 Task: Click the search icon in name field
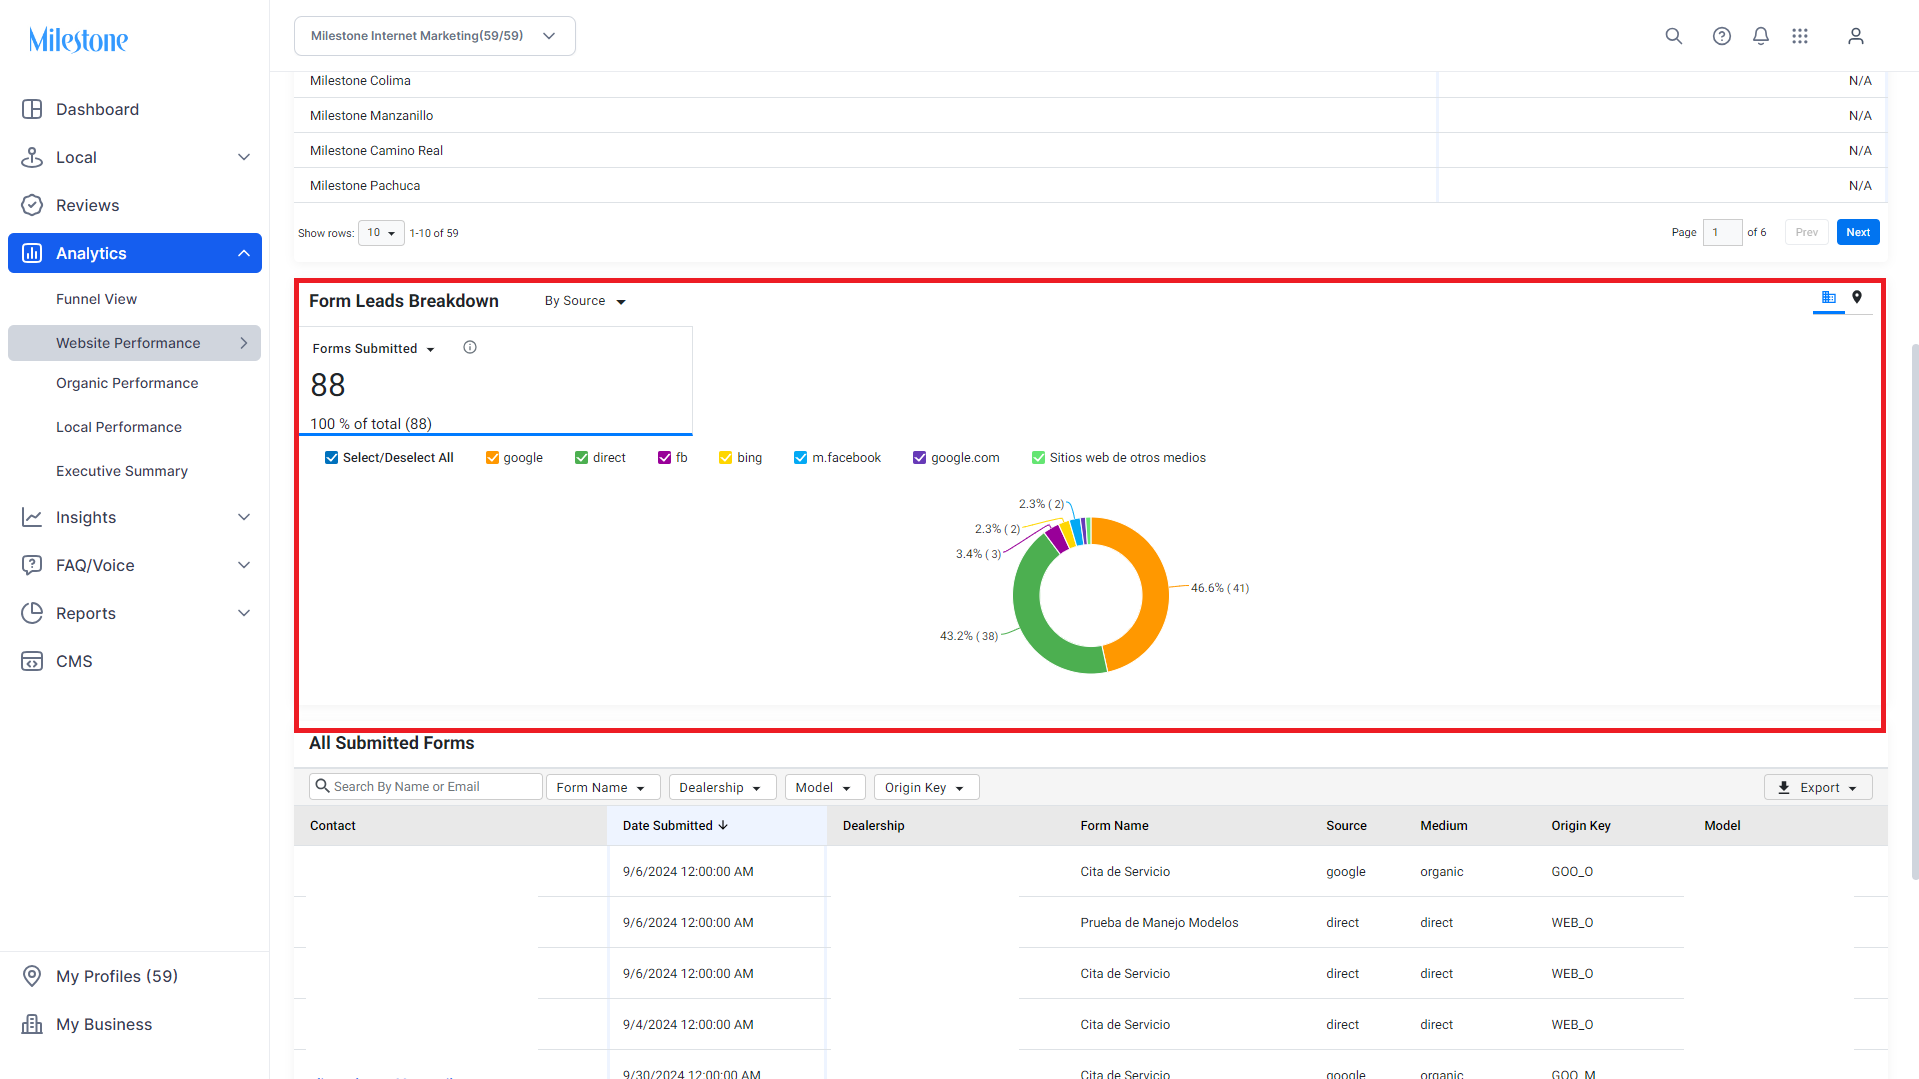322,786
